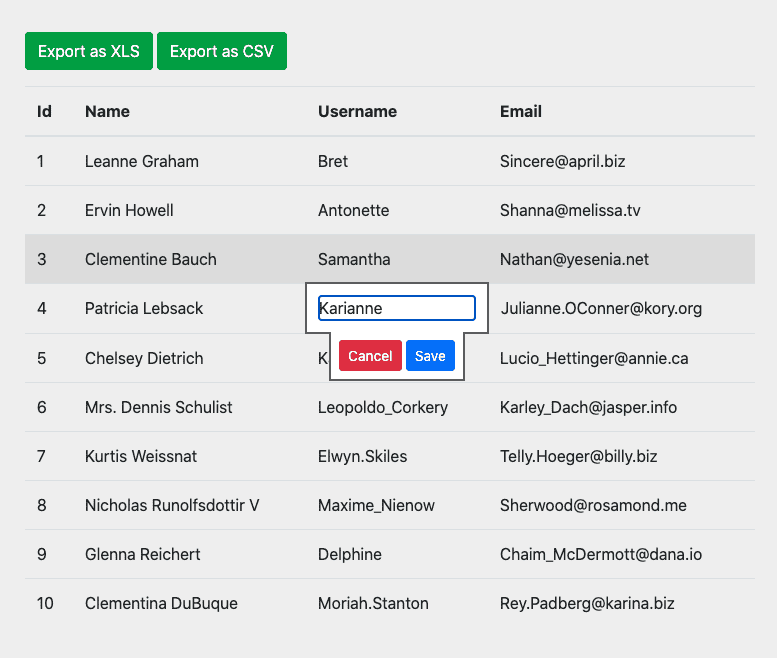Click the name Kurtis Weissnat
The image size is (777, 658).
(x=141, y=456)
